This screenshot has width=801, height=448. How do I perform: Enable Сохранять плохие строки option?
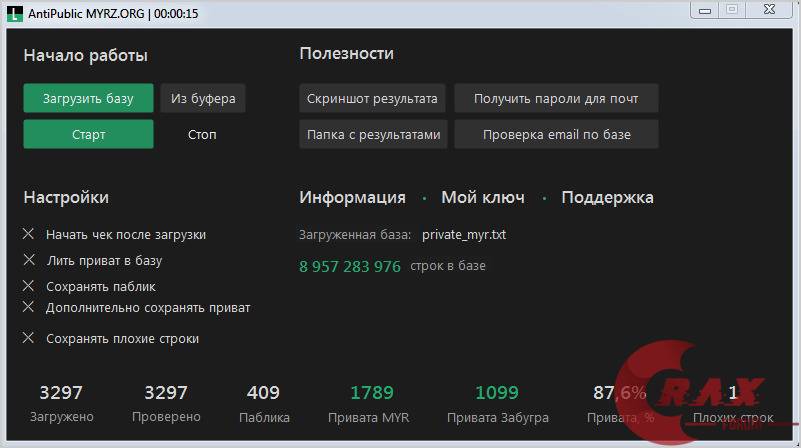click(x=28, y=338)
